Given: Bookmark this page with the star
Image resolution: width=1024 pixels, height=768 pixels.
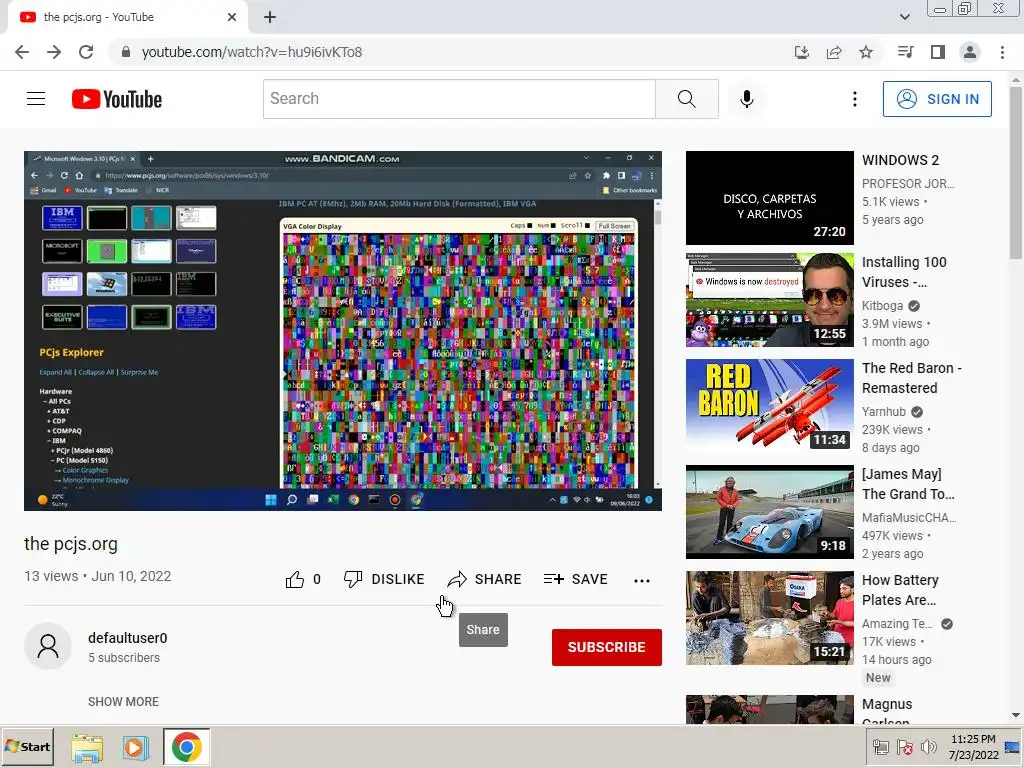Looking at the screenshot, I should pos(866,52).
